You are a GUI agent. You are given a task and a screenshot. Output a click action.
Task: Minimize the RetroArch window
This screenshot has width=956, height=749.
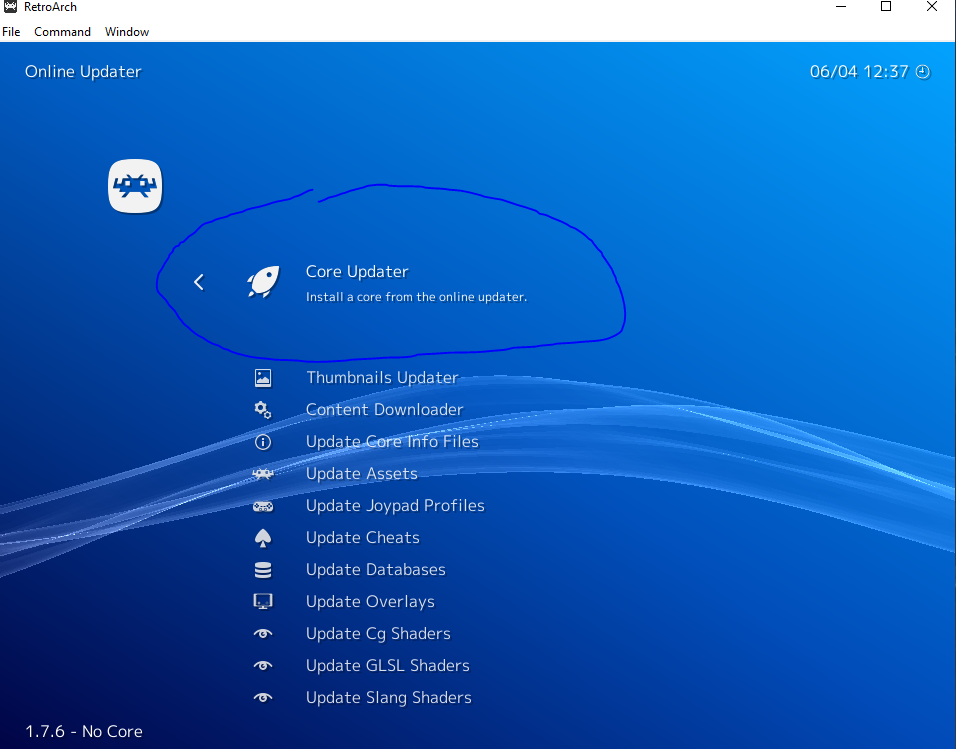point(841,7)
